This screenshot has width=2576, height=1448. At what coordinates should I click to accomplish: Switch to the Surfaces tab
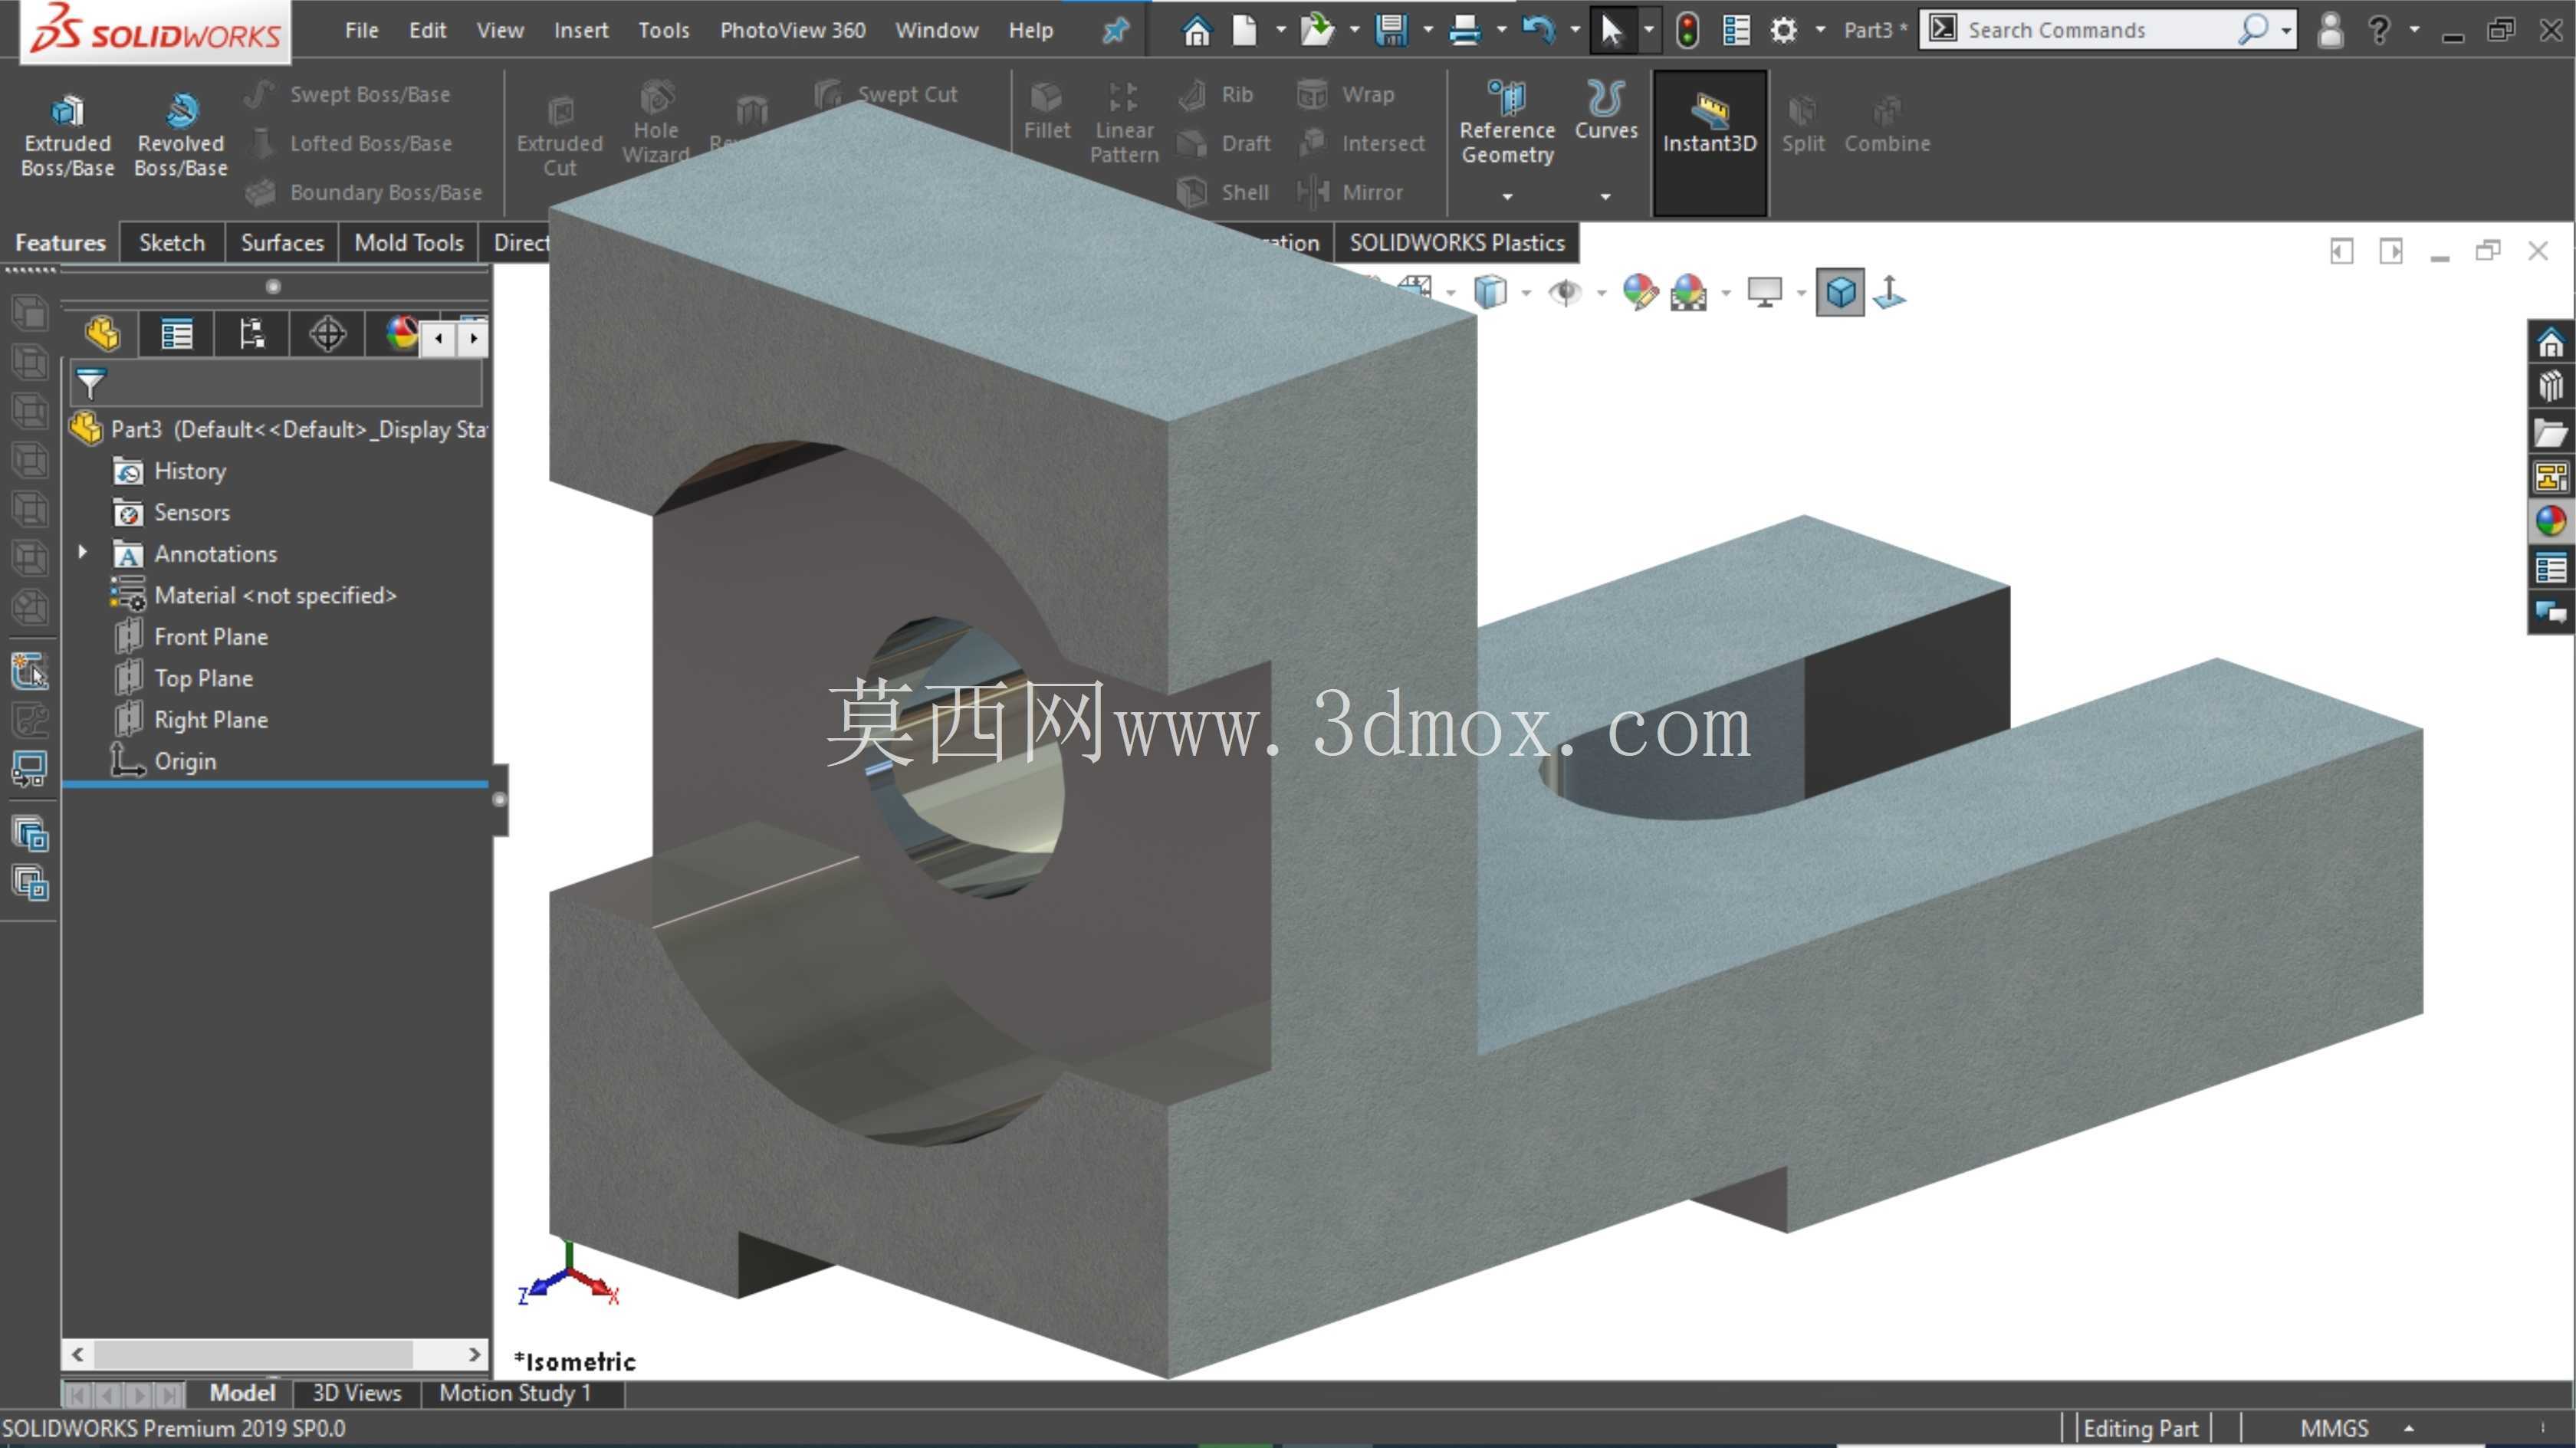tap(282, 243)
